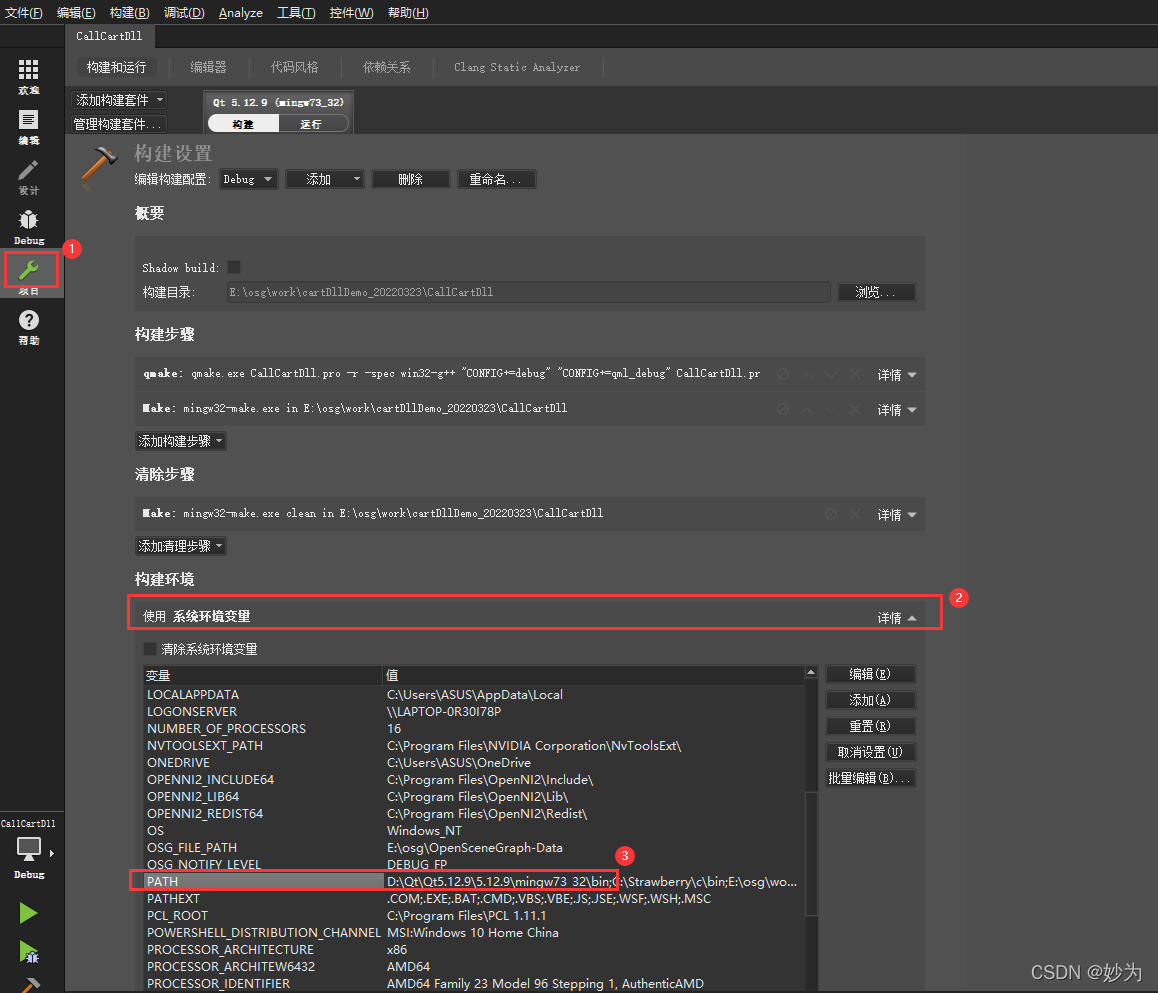Click the 删除 configuration button
The height and width of the screenshot is (993, 1158).
[411, 179]
